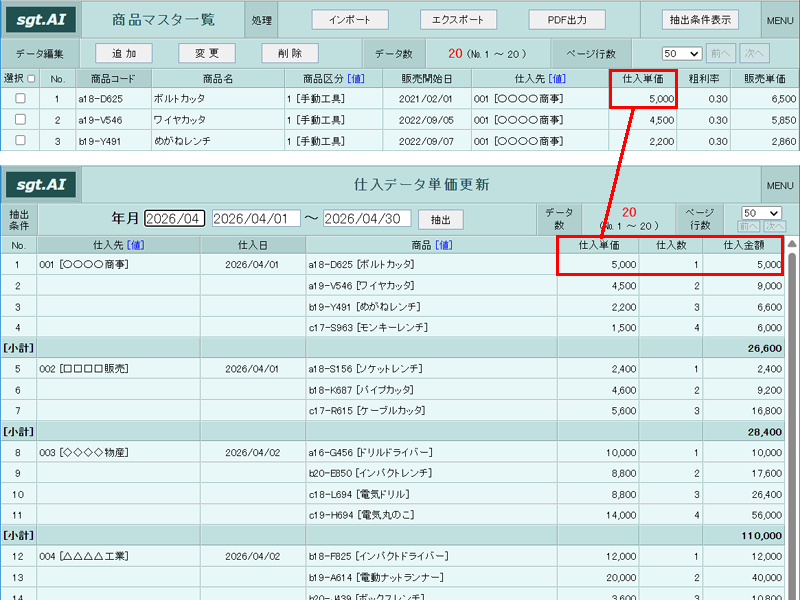800x600 pixels.
Task: Click product code a19-V546 in master list
Action: click(101, 120)
